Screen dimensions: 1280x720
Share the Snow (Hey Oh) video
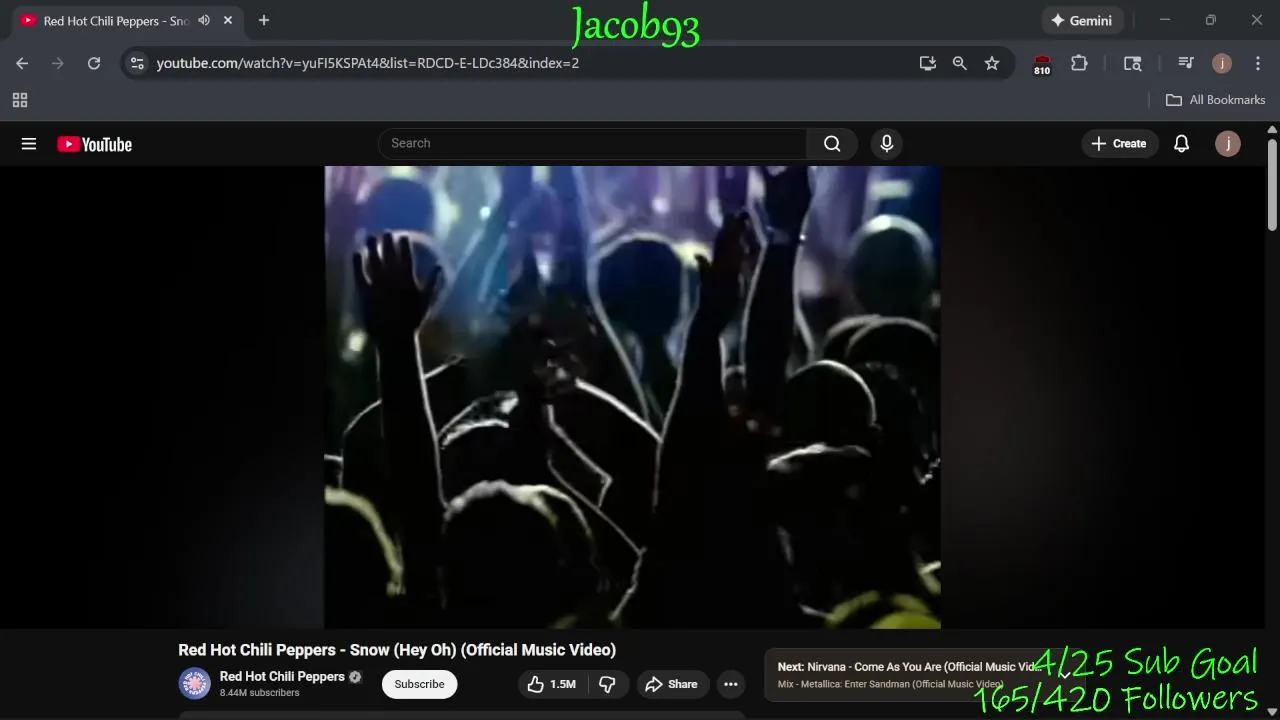click(671, 684)
